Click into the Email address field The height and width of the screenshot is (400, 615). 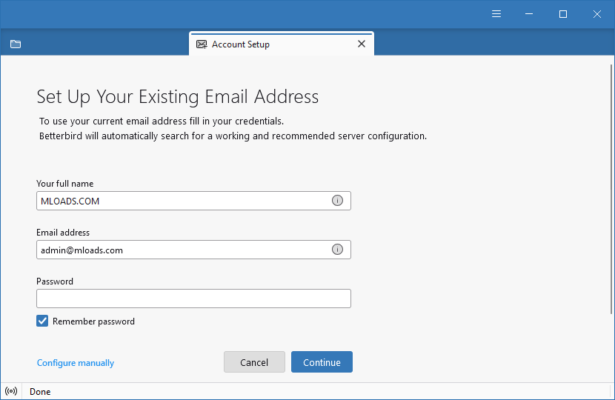(x=180, y=249)
